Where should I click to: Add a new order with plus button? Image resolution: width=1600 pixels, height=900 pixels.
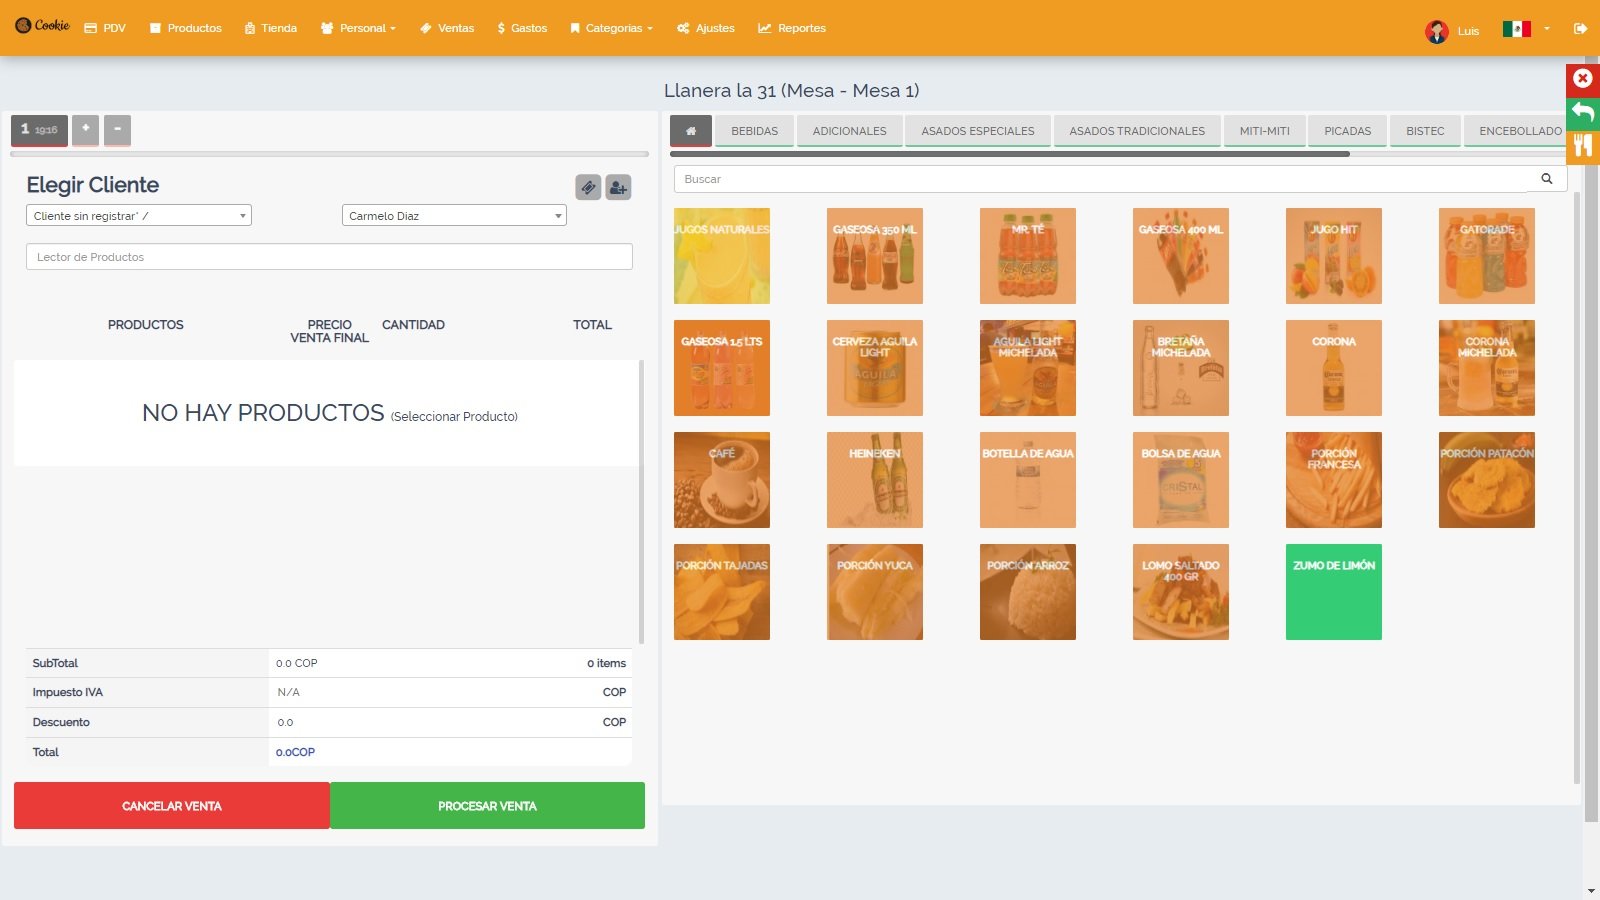point(86,129)
